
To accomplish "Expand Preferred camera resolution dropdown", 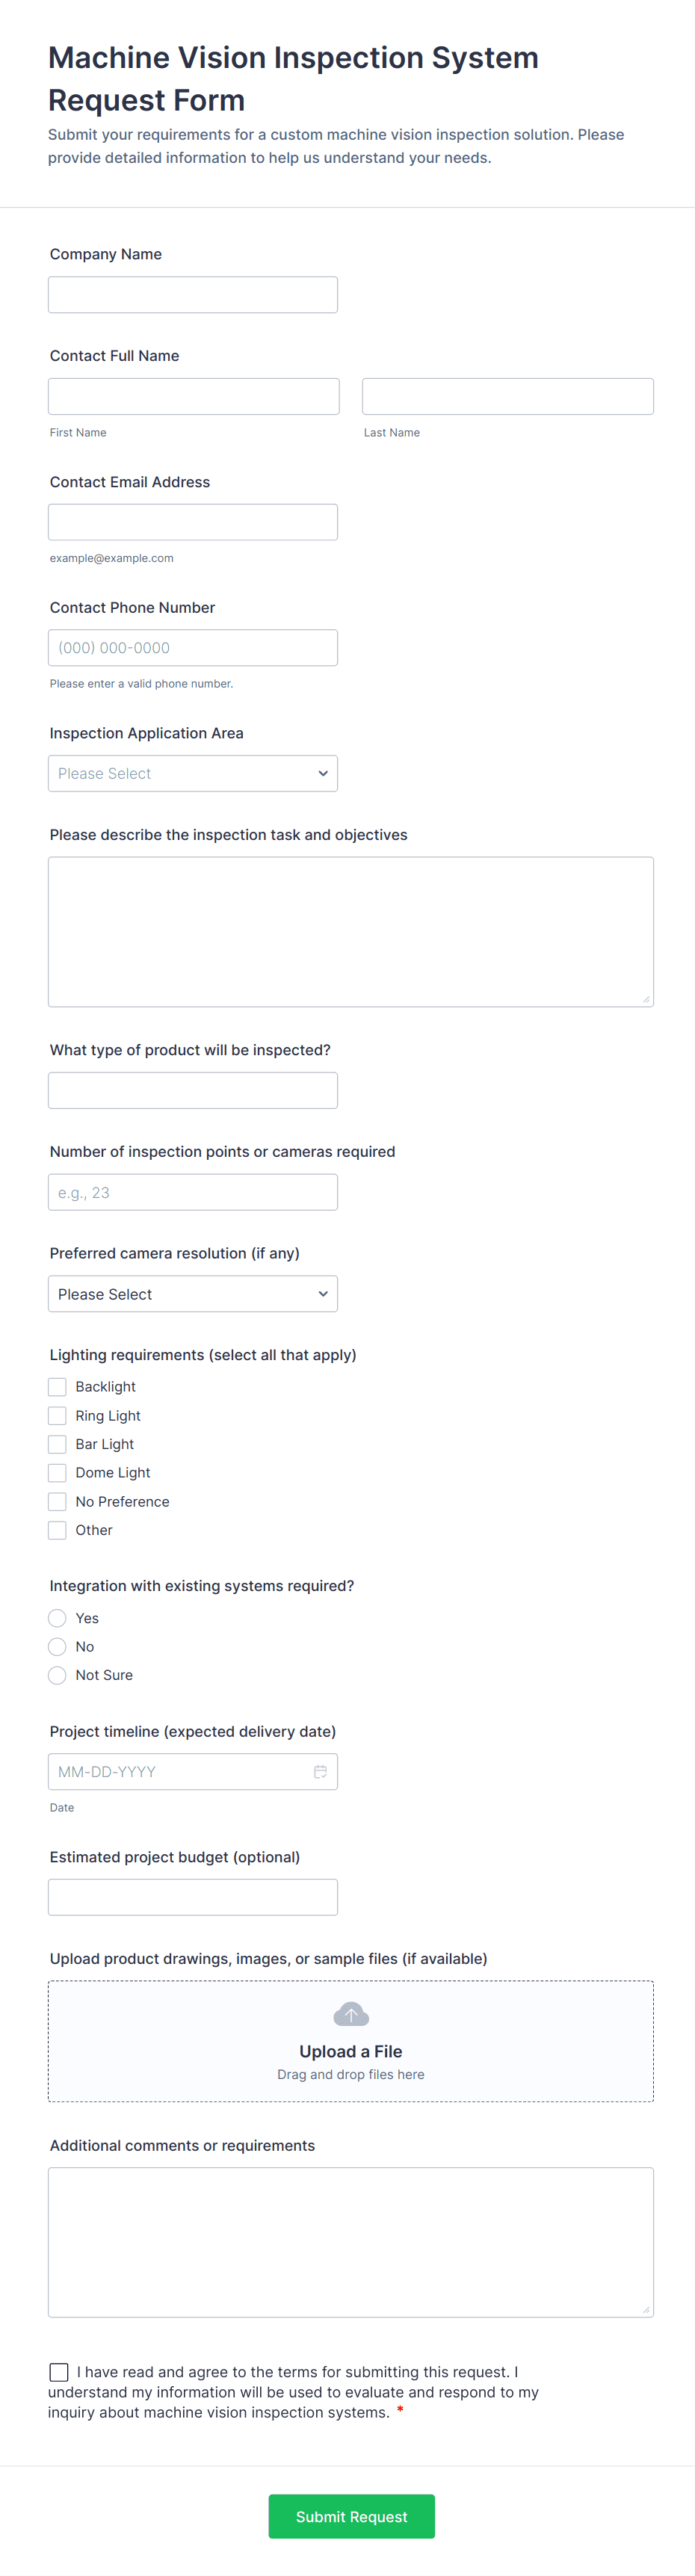I will pos(193,1294).
